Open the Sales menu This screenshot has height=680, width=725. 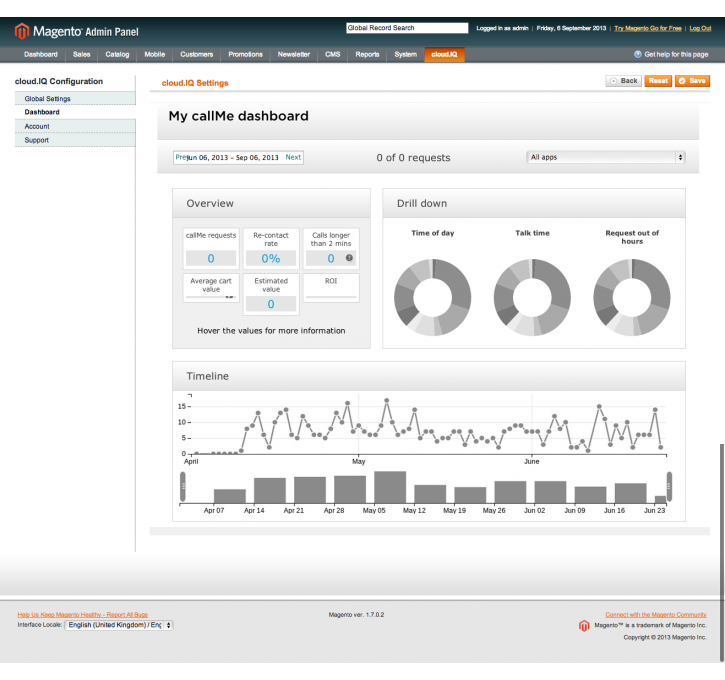point(81,55)
